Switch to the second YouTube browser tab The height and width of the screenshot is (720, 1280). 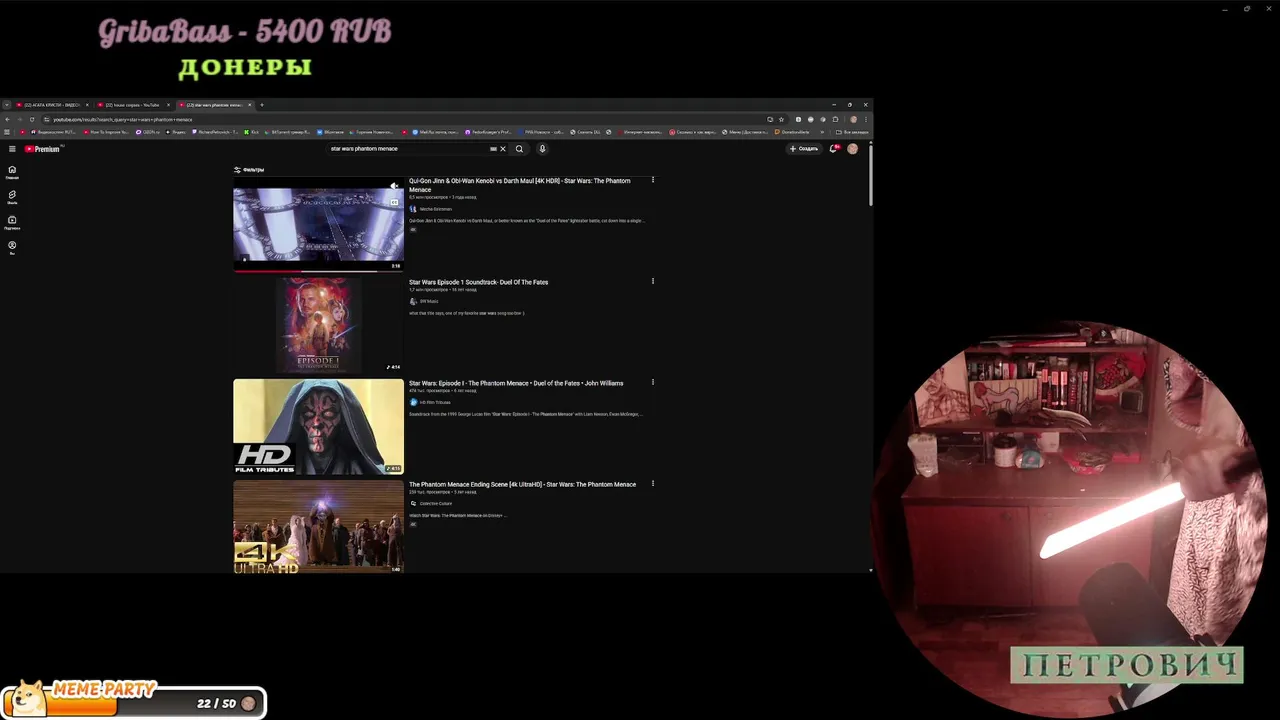(x=132, y=105)
